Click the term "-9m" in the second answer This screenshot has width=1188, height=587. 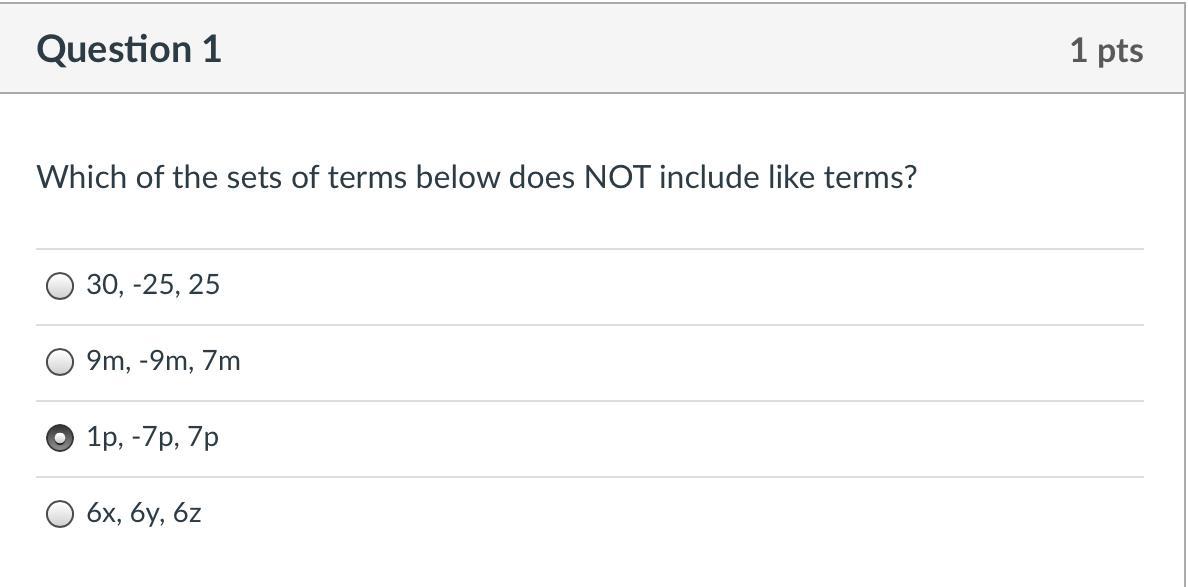(x=163, y=361)
